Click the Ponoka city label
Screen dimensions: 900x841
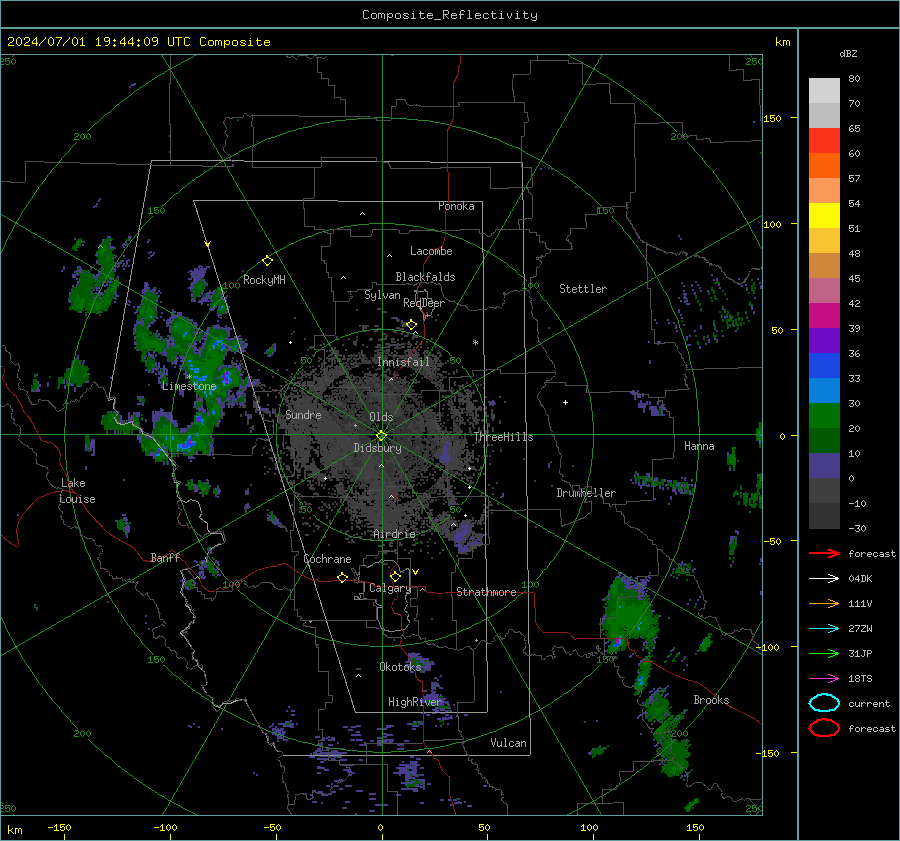click(456, 206)
